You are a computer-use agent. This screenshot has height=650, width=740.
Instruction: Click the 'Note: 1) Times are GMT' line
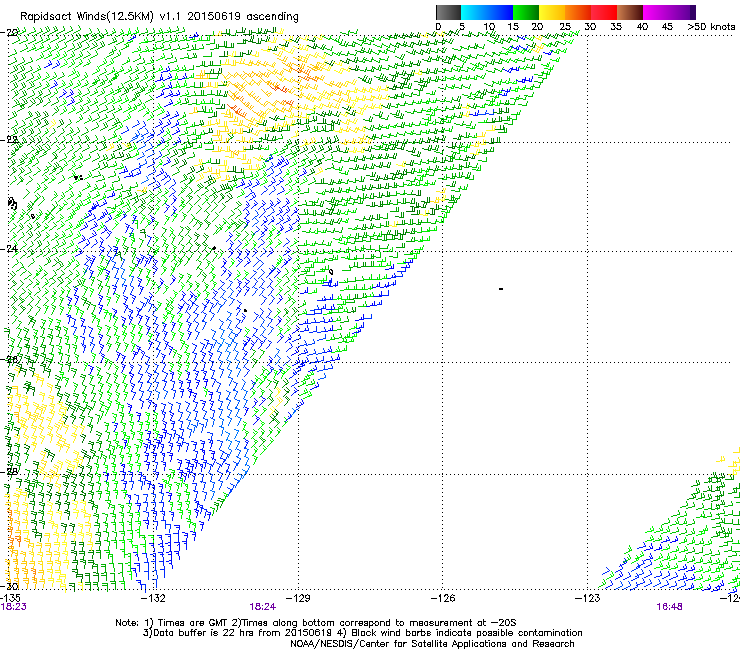[x=315, y=623]
